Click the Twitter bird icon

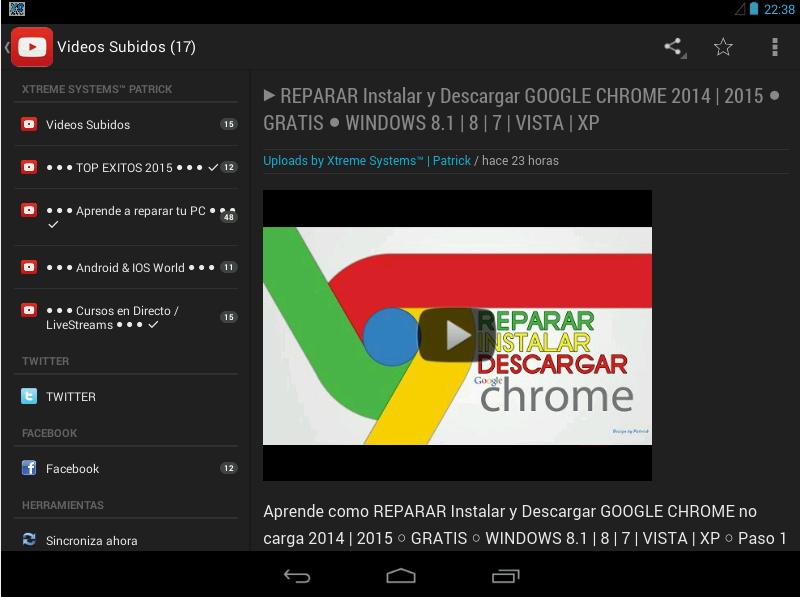(x=29, y=396)
